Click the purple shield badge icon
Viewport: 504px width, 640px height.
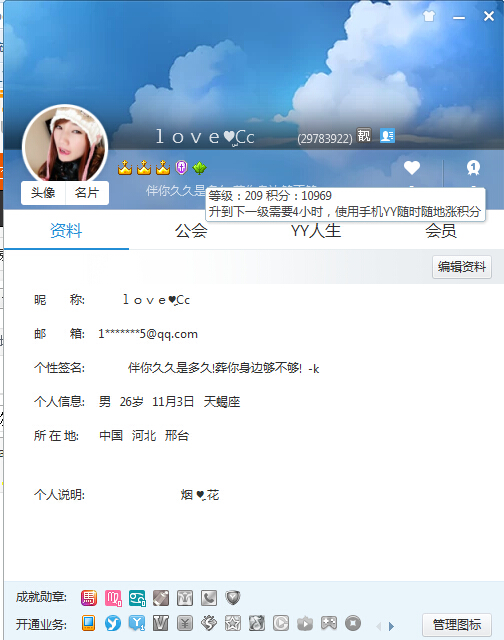coord(181,167)
